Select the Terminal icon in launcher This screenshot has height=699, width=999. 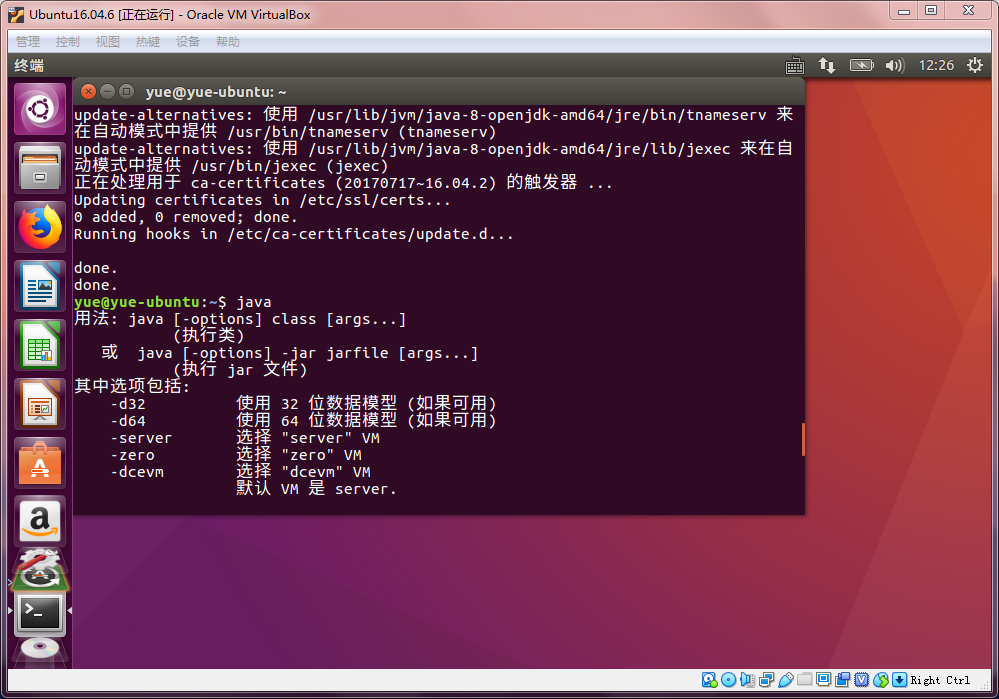pyautogui.click(x=40, y=614)
